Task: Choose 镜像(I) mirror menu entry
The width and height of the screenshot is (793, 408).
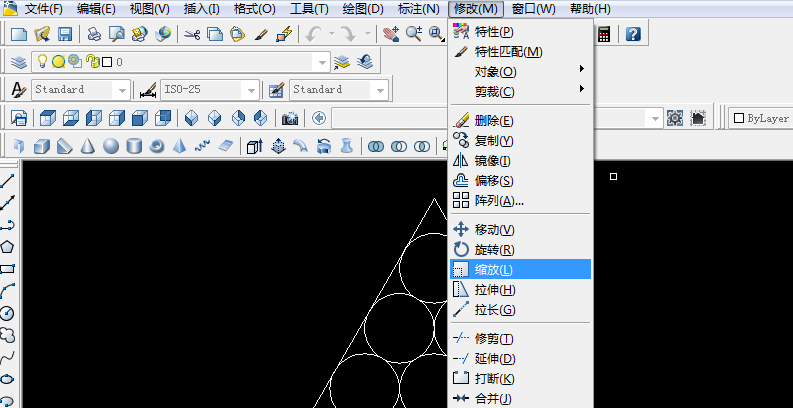Action: click(x=520, y=161)
